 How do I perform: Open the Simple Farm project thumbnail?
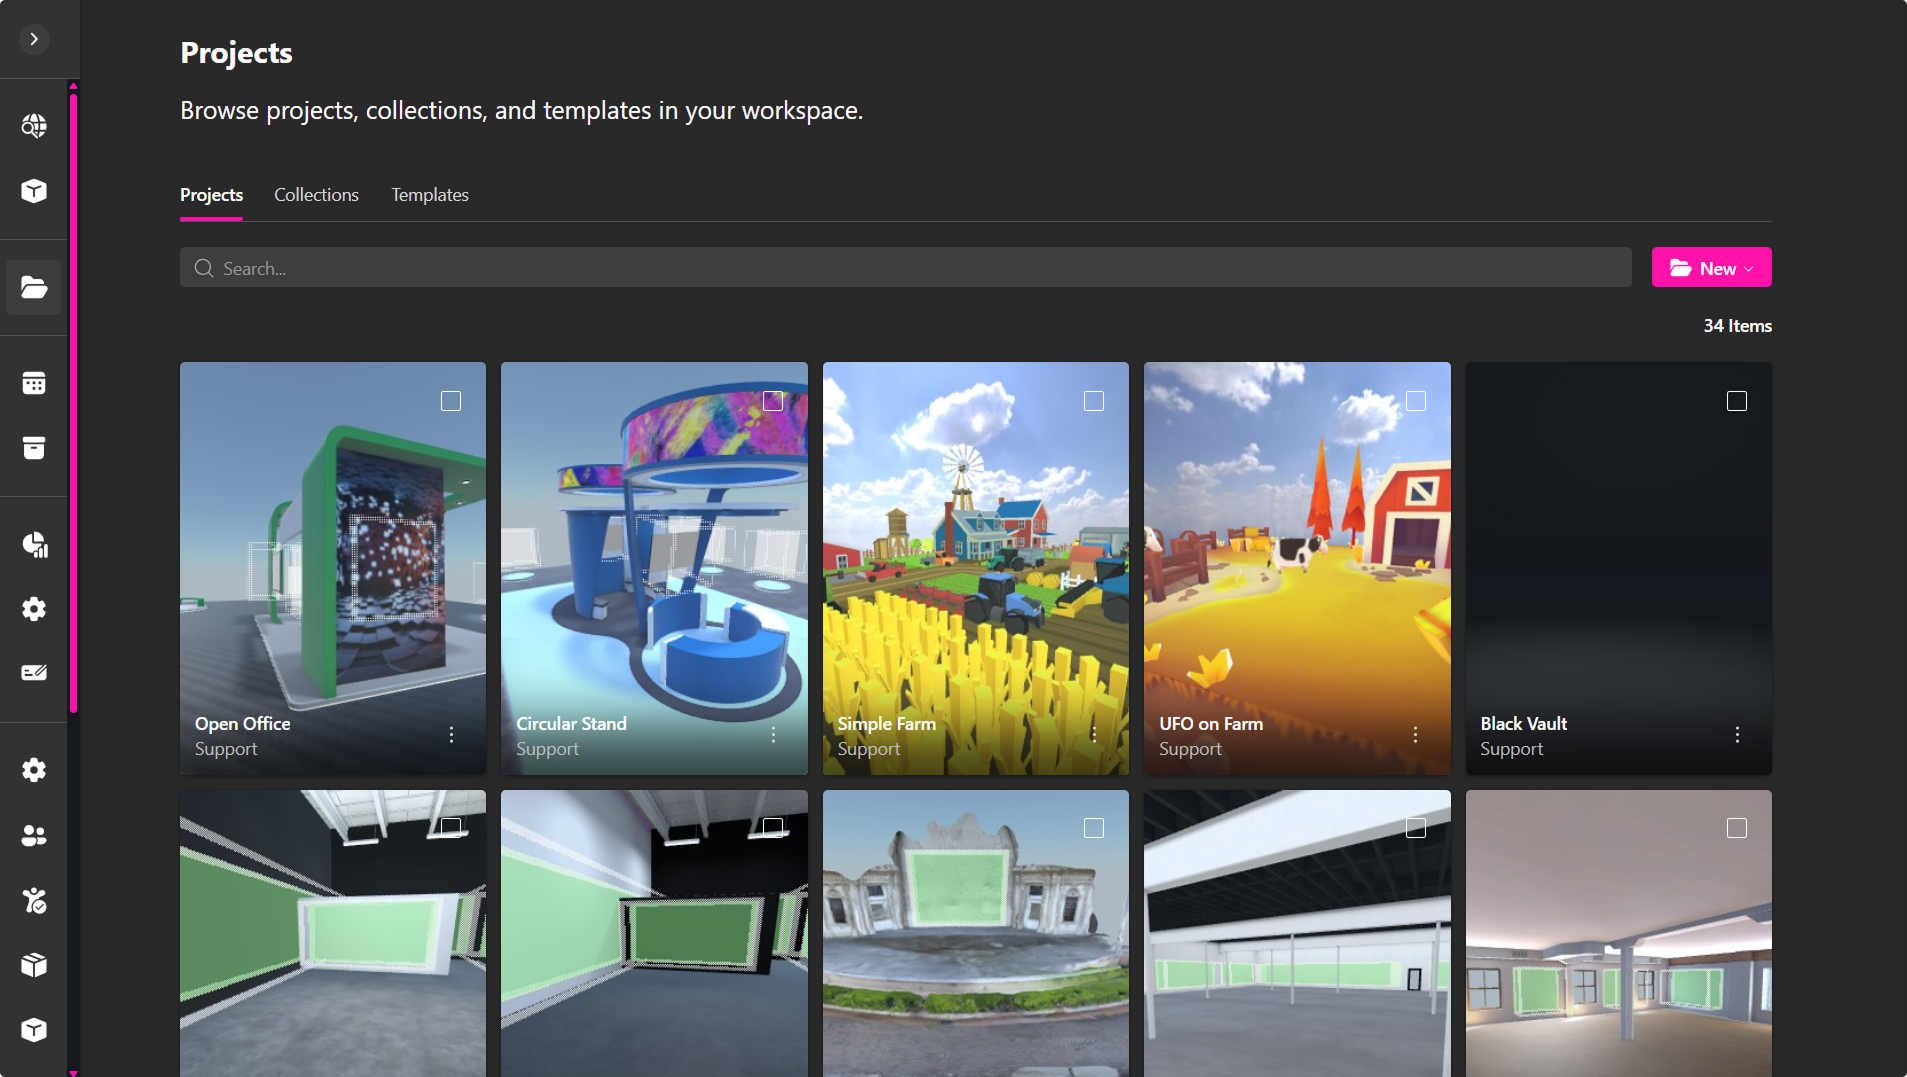(x=976, y=568)
